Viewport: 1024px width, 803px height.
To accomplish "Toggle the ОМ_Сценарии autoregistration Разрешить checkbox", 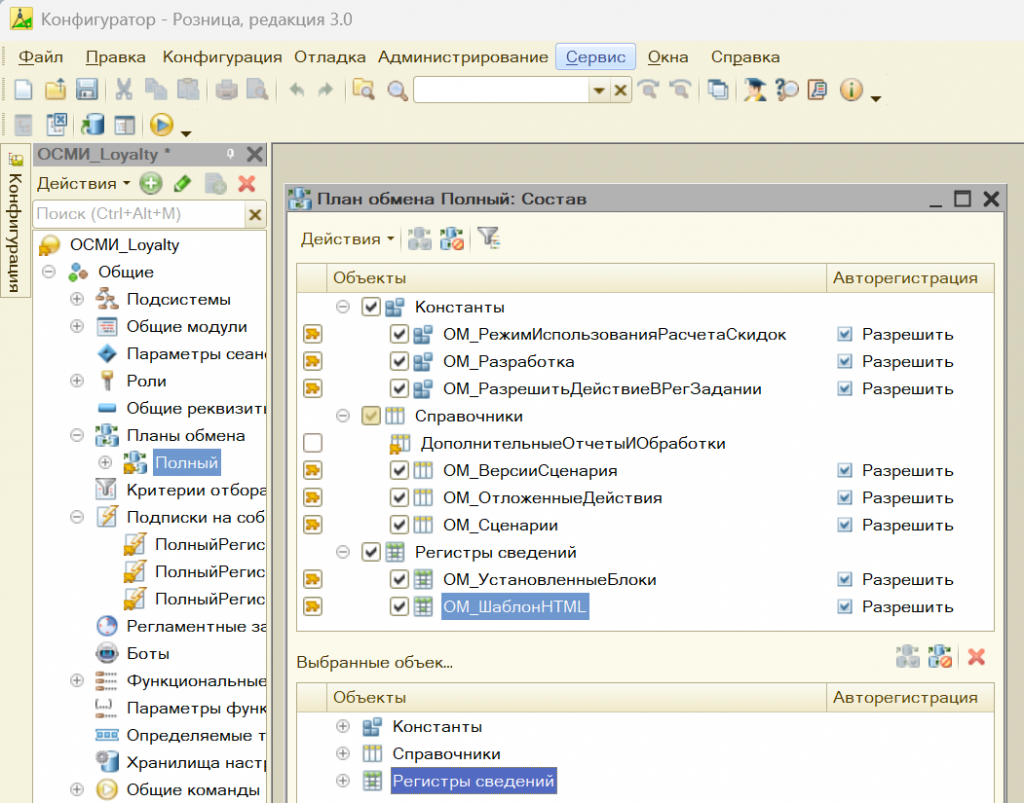I will click(844, 525).
